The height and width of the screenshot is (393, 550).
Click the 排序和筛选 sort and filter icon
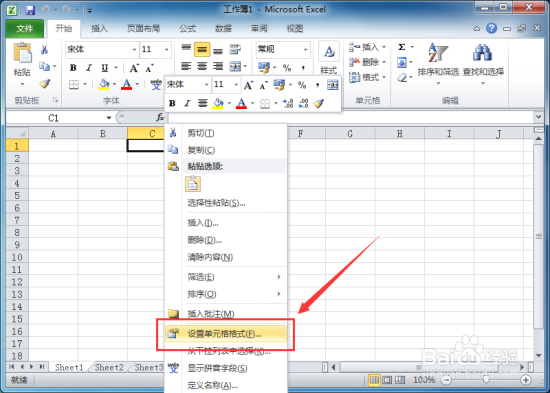click(x=438, y=53)
